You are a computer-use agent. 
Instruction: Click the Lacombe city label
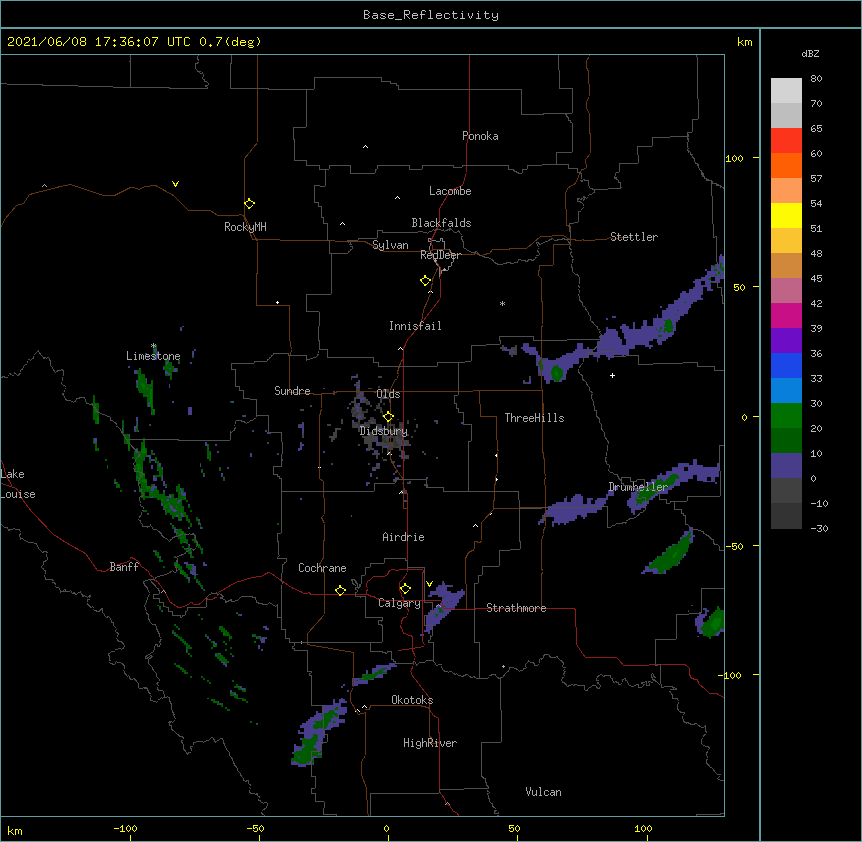point(450,191)
